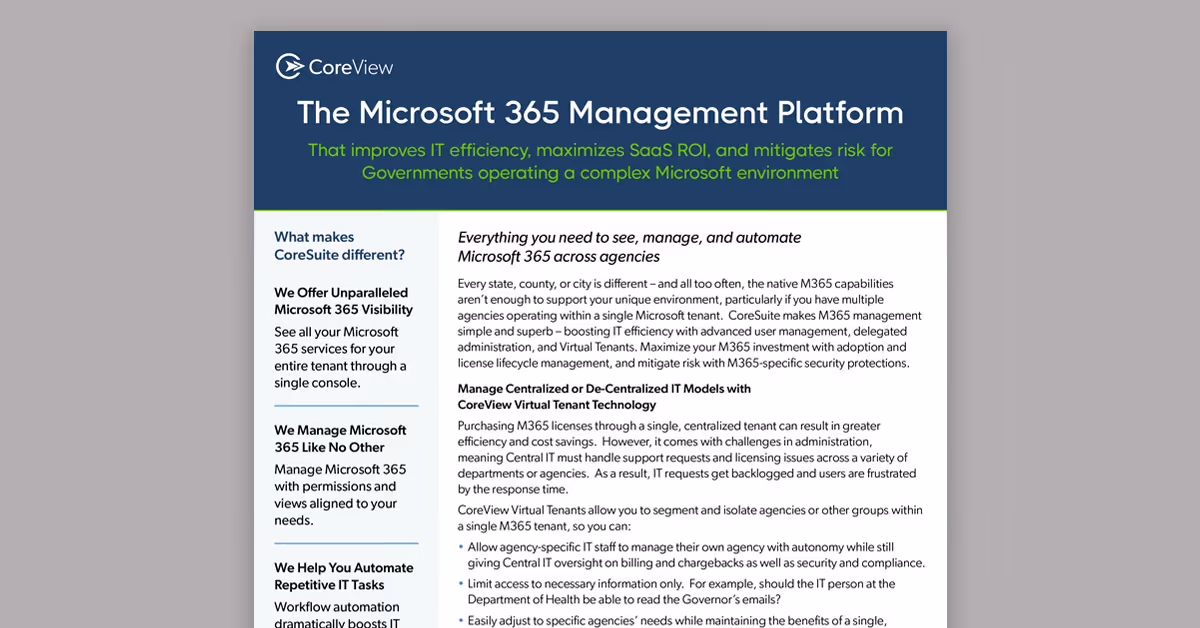The width and height of the screenshot is (1200, 628).
Task: Click the bullet beside 'Easily adjust to specific agencies' needs'
Action: (462, 618)
